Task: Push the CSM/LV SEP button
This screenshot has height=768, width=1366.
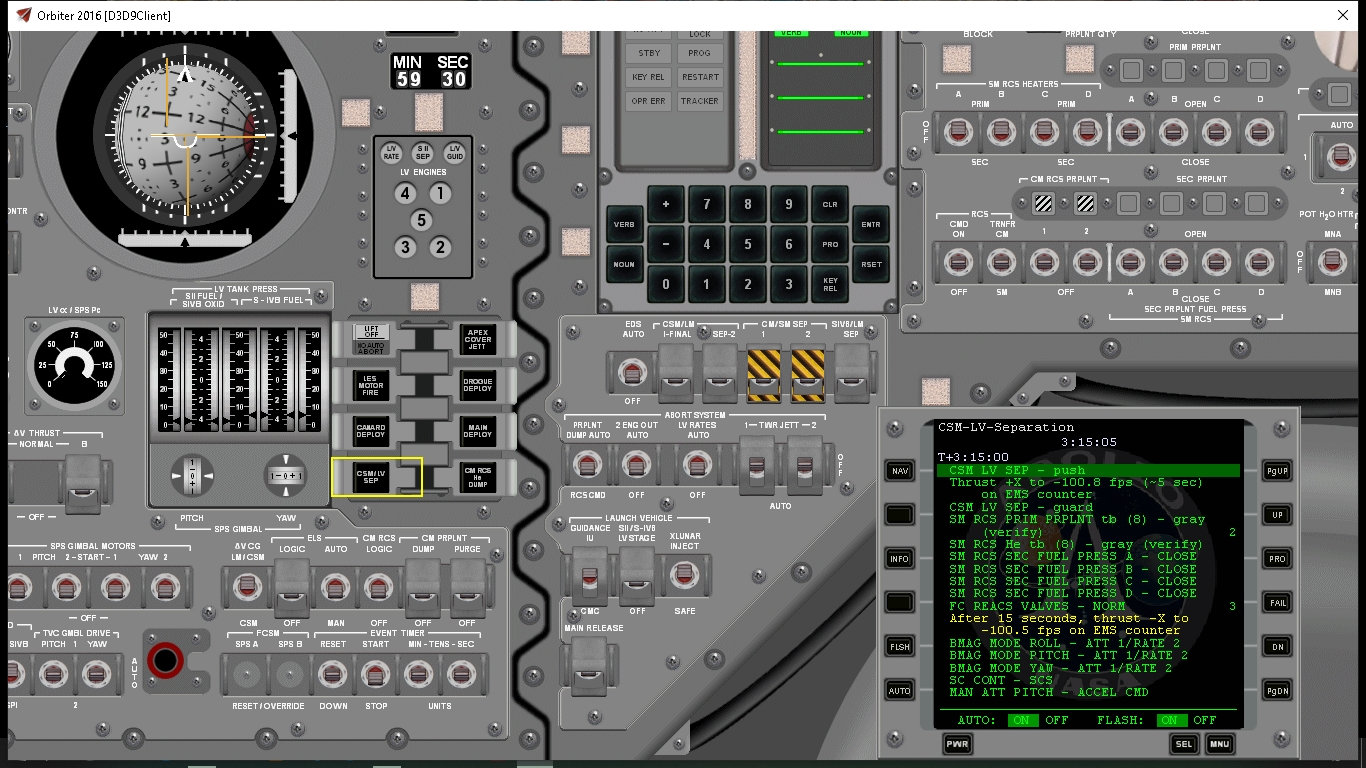Action: [x=371, y=475]
